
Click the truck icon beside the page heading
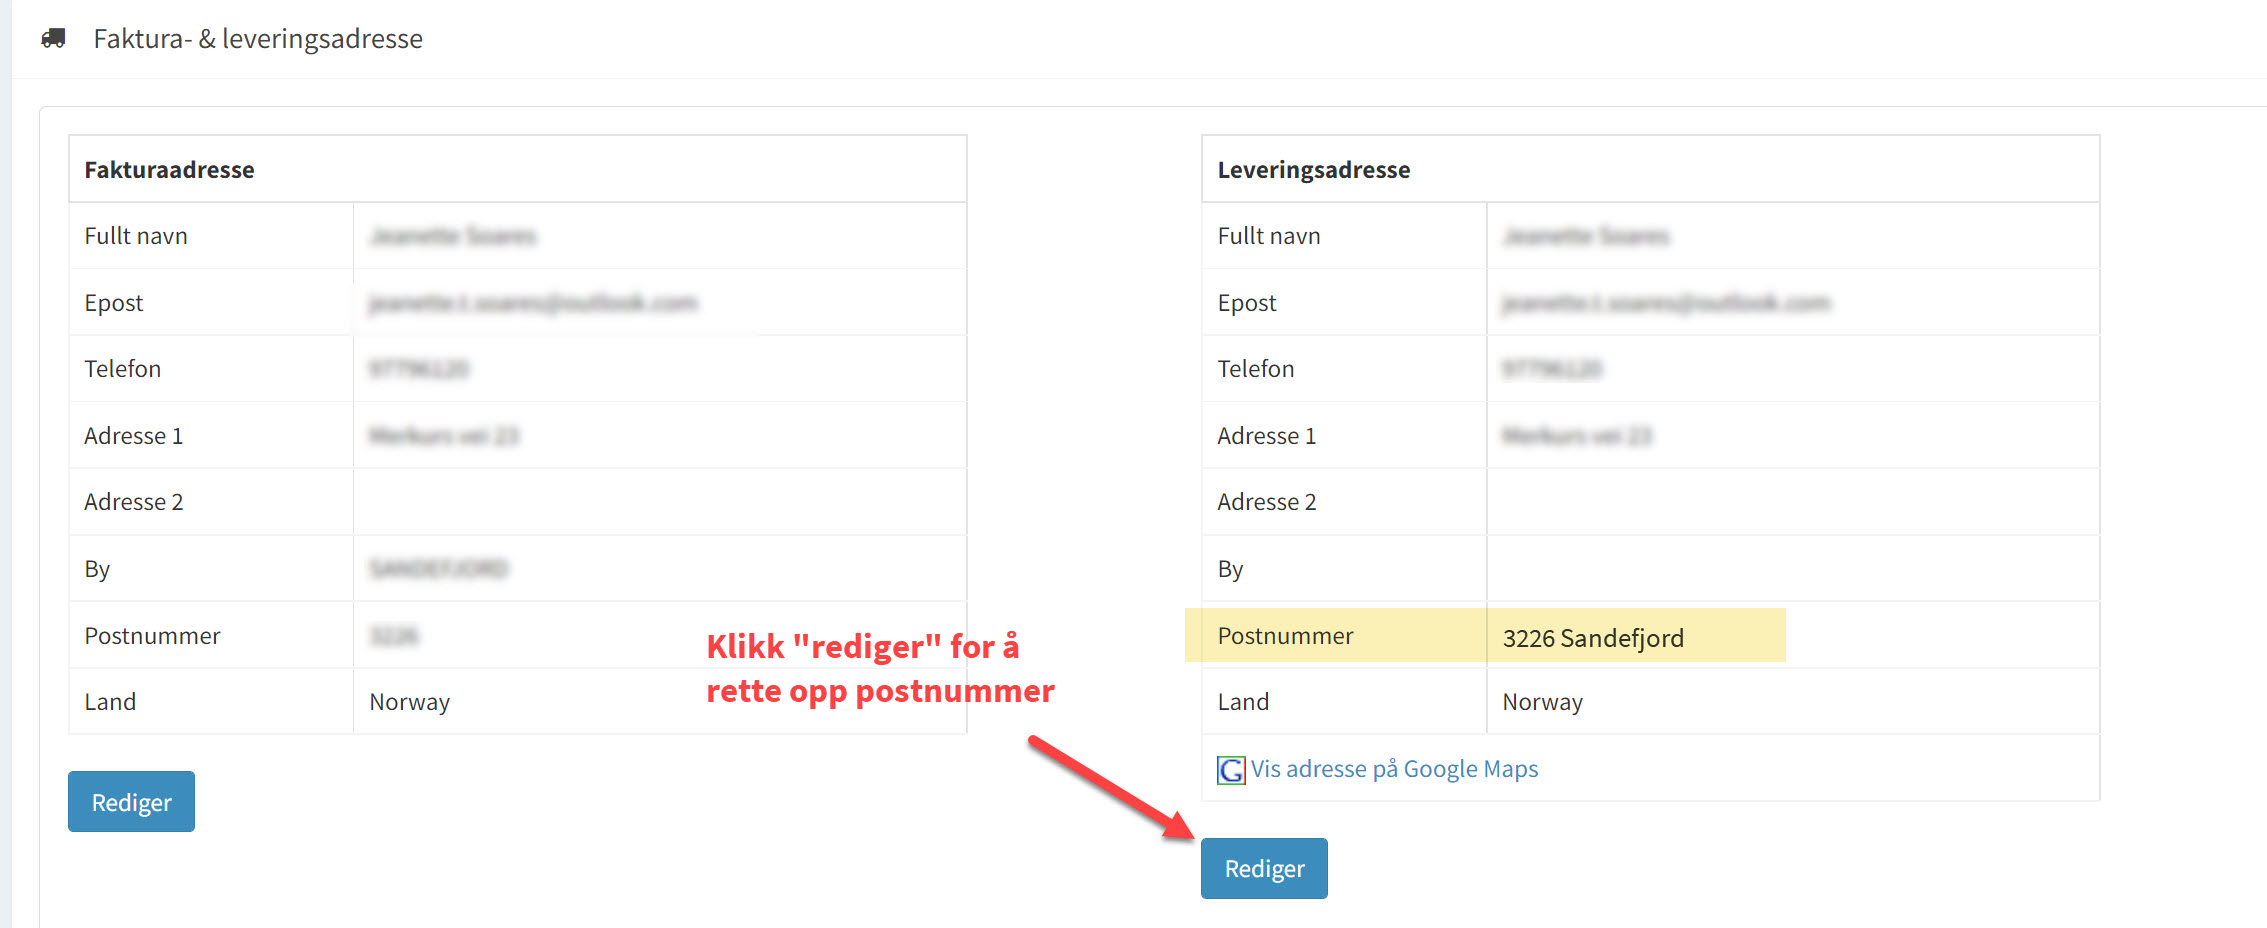coord(53,38)
